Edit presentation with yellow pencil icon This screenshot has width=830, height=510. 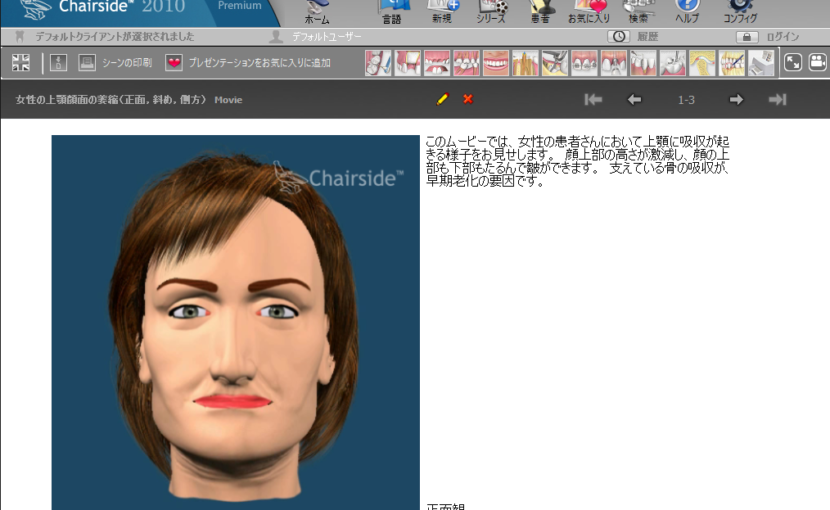coord(442,99)
